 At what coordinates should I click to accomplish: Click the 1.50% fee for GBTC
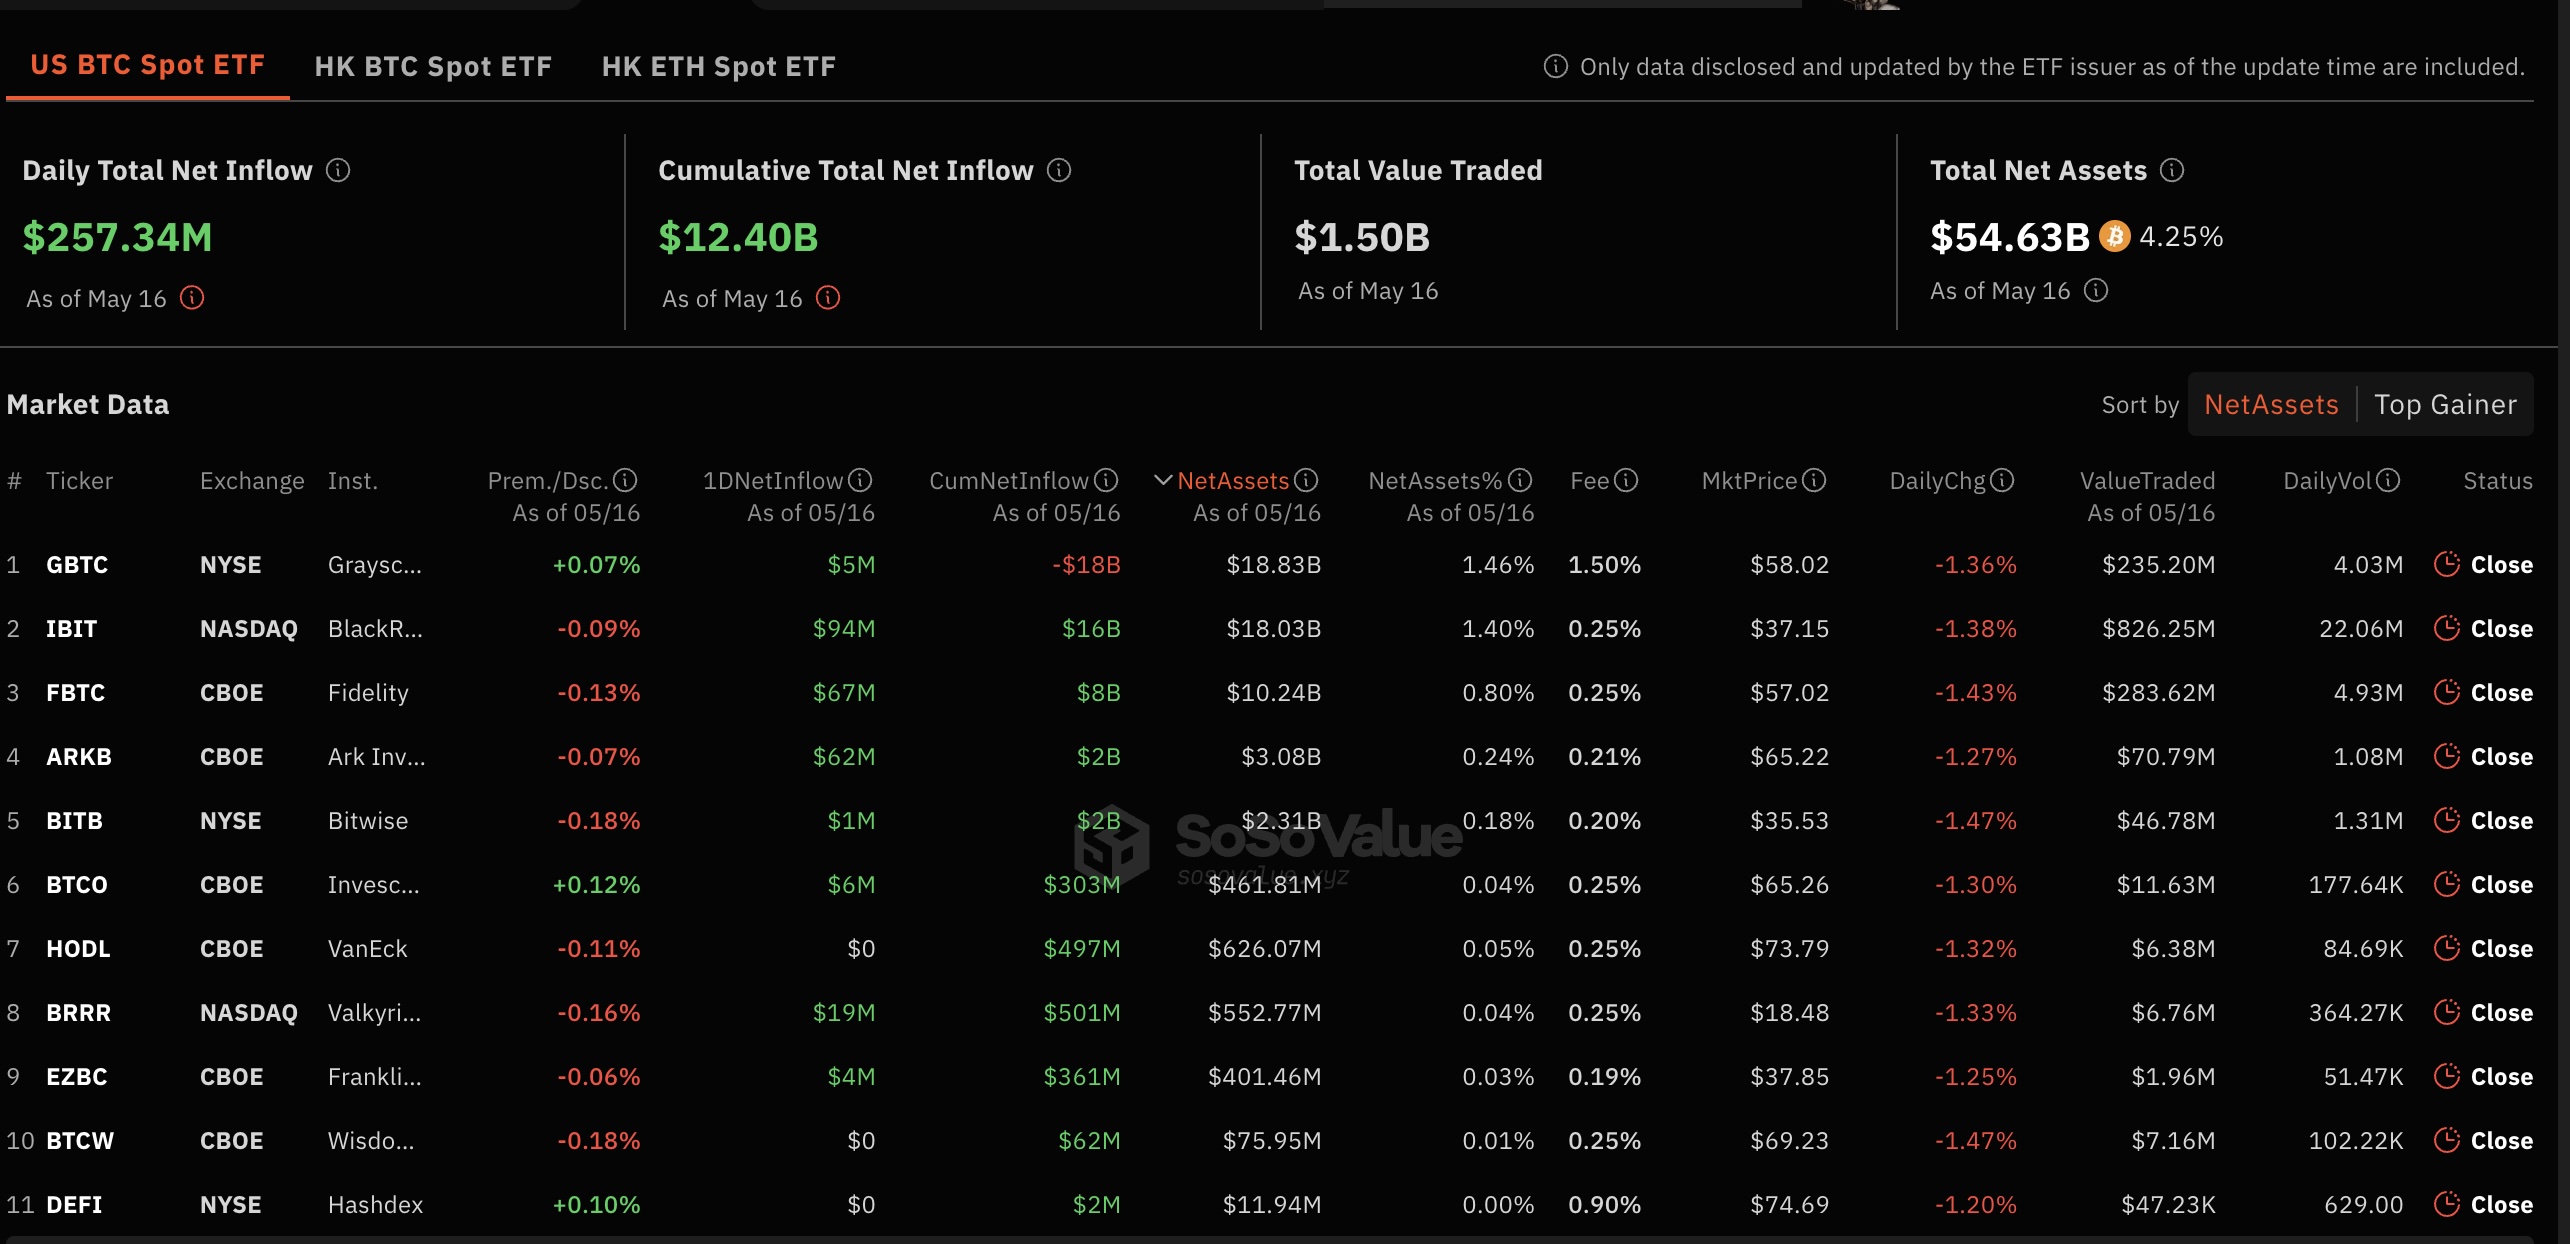pyautogui.click(x=1604, y=565)
